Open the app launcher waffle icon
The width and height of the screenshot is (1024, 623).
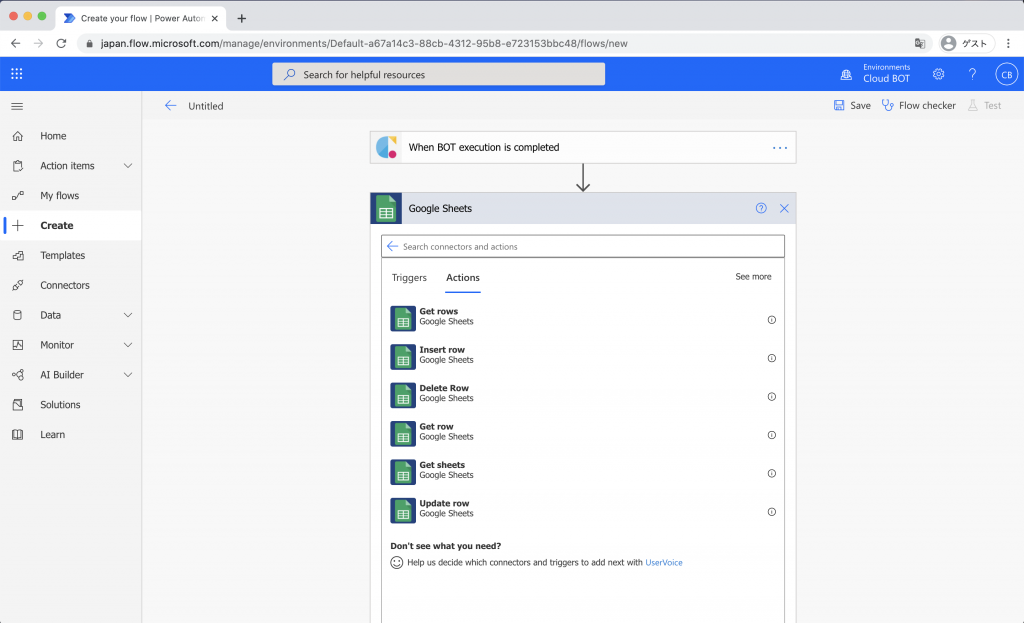pos(17,74)
